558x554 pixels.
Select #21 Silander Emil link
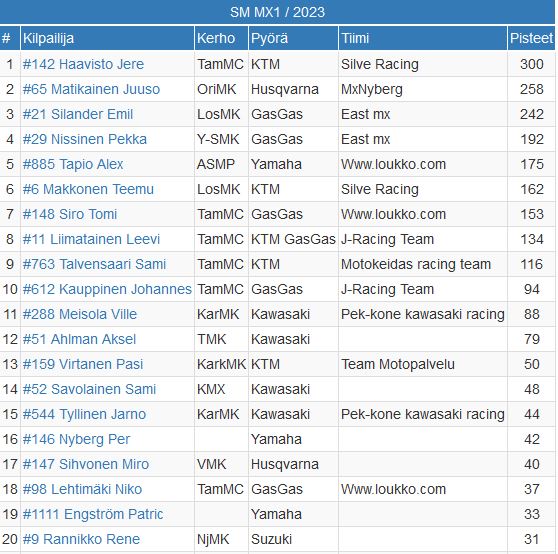tap(78, 114)
